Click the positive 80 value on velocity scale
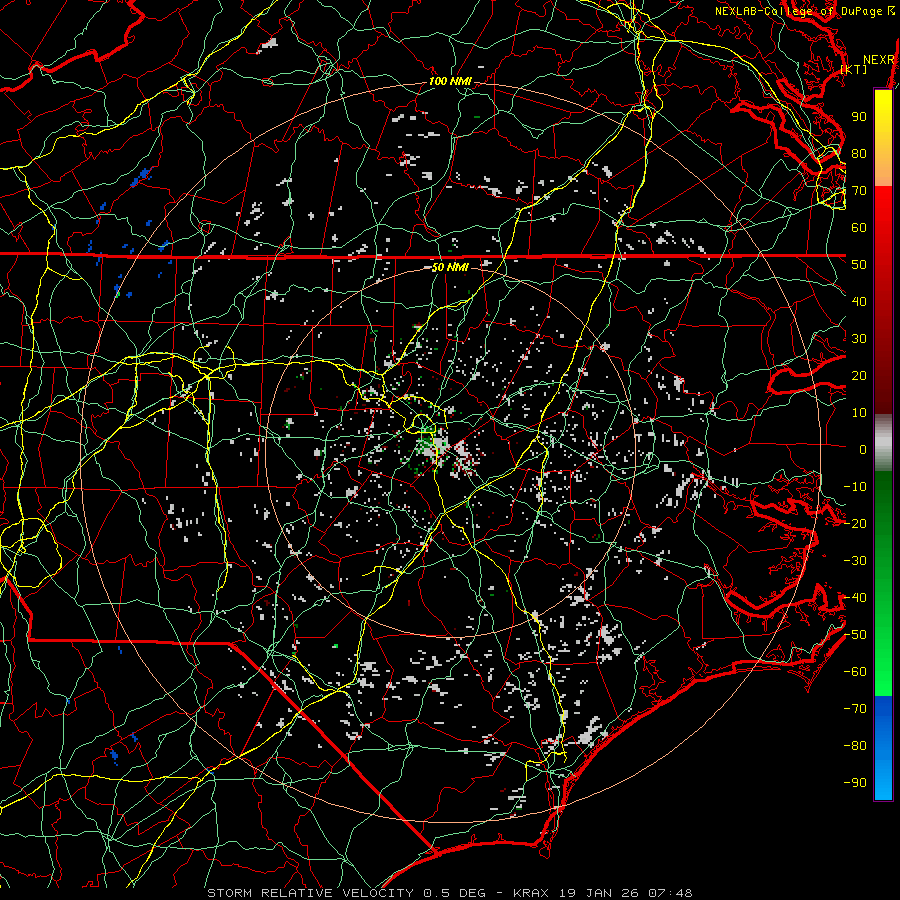Screen dimensions: 900x900 [x=859, y=154]
